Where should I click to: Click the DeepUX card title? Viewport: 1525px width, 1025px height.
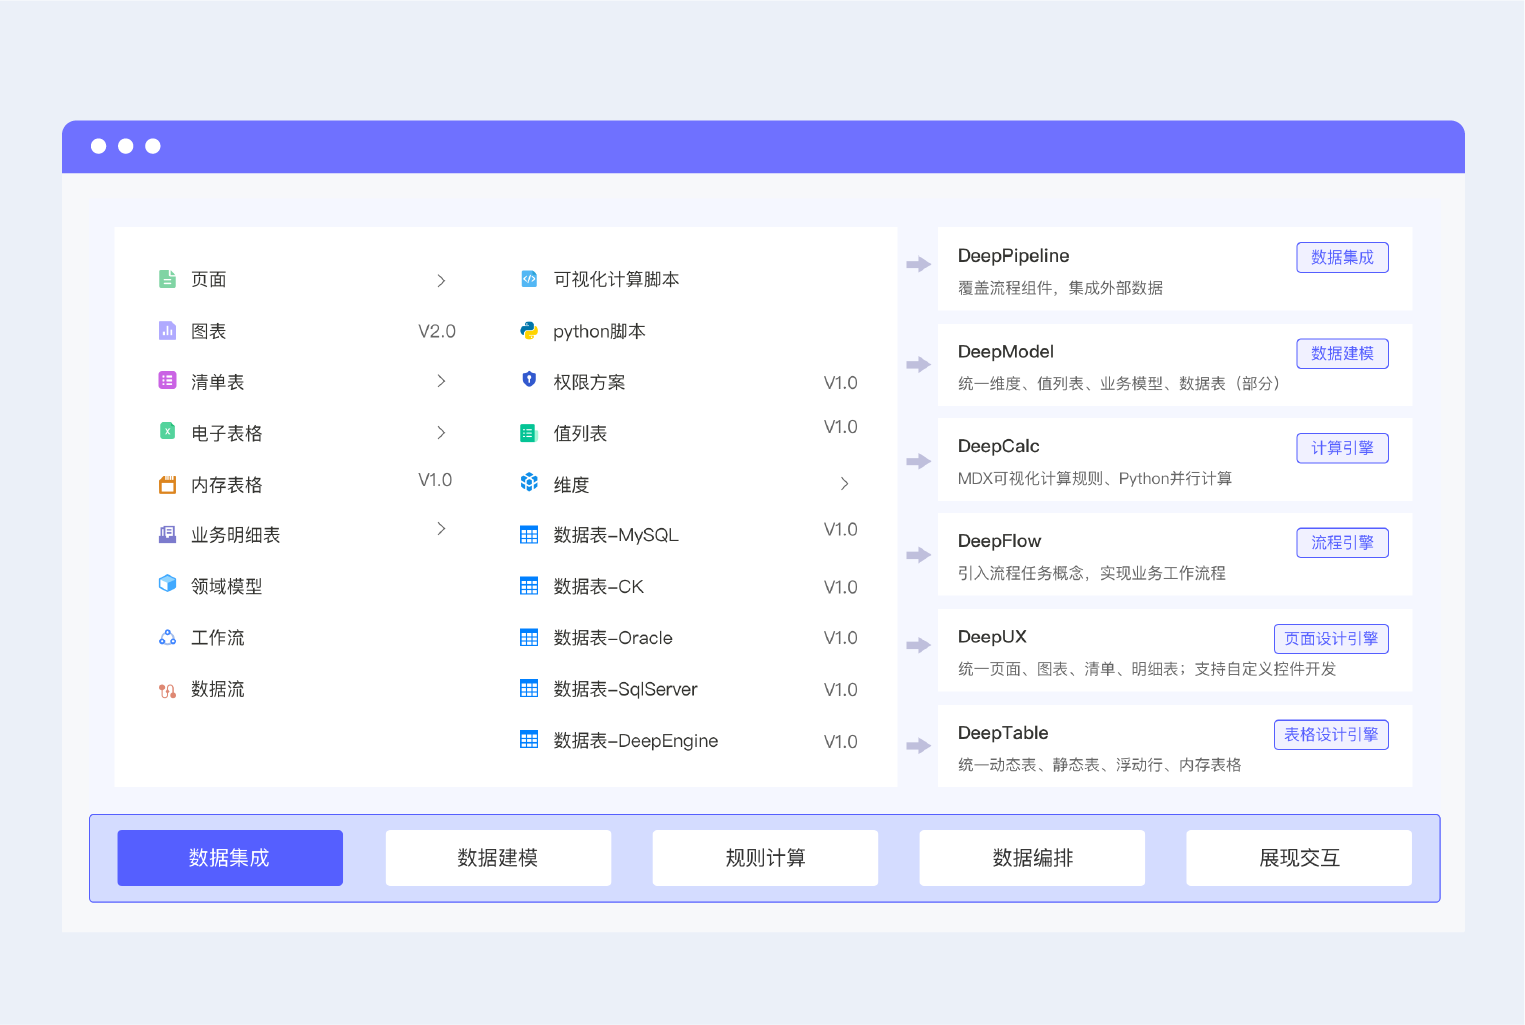(x=992, y=637)
